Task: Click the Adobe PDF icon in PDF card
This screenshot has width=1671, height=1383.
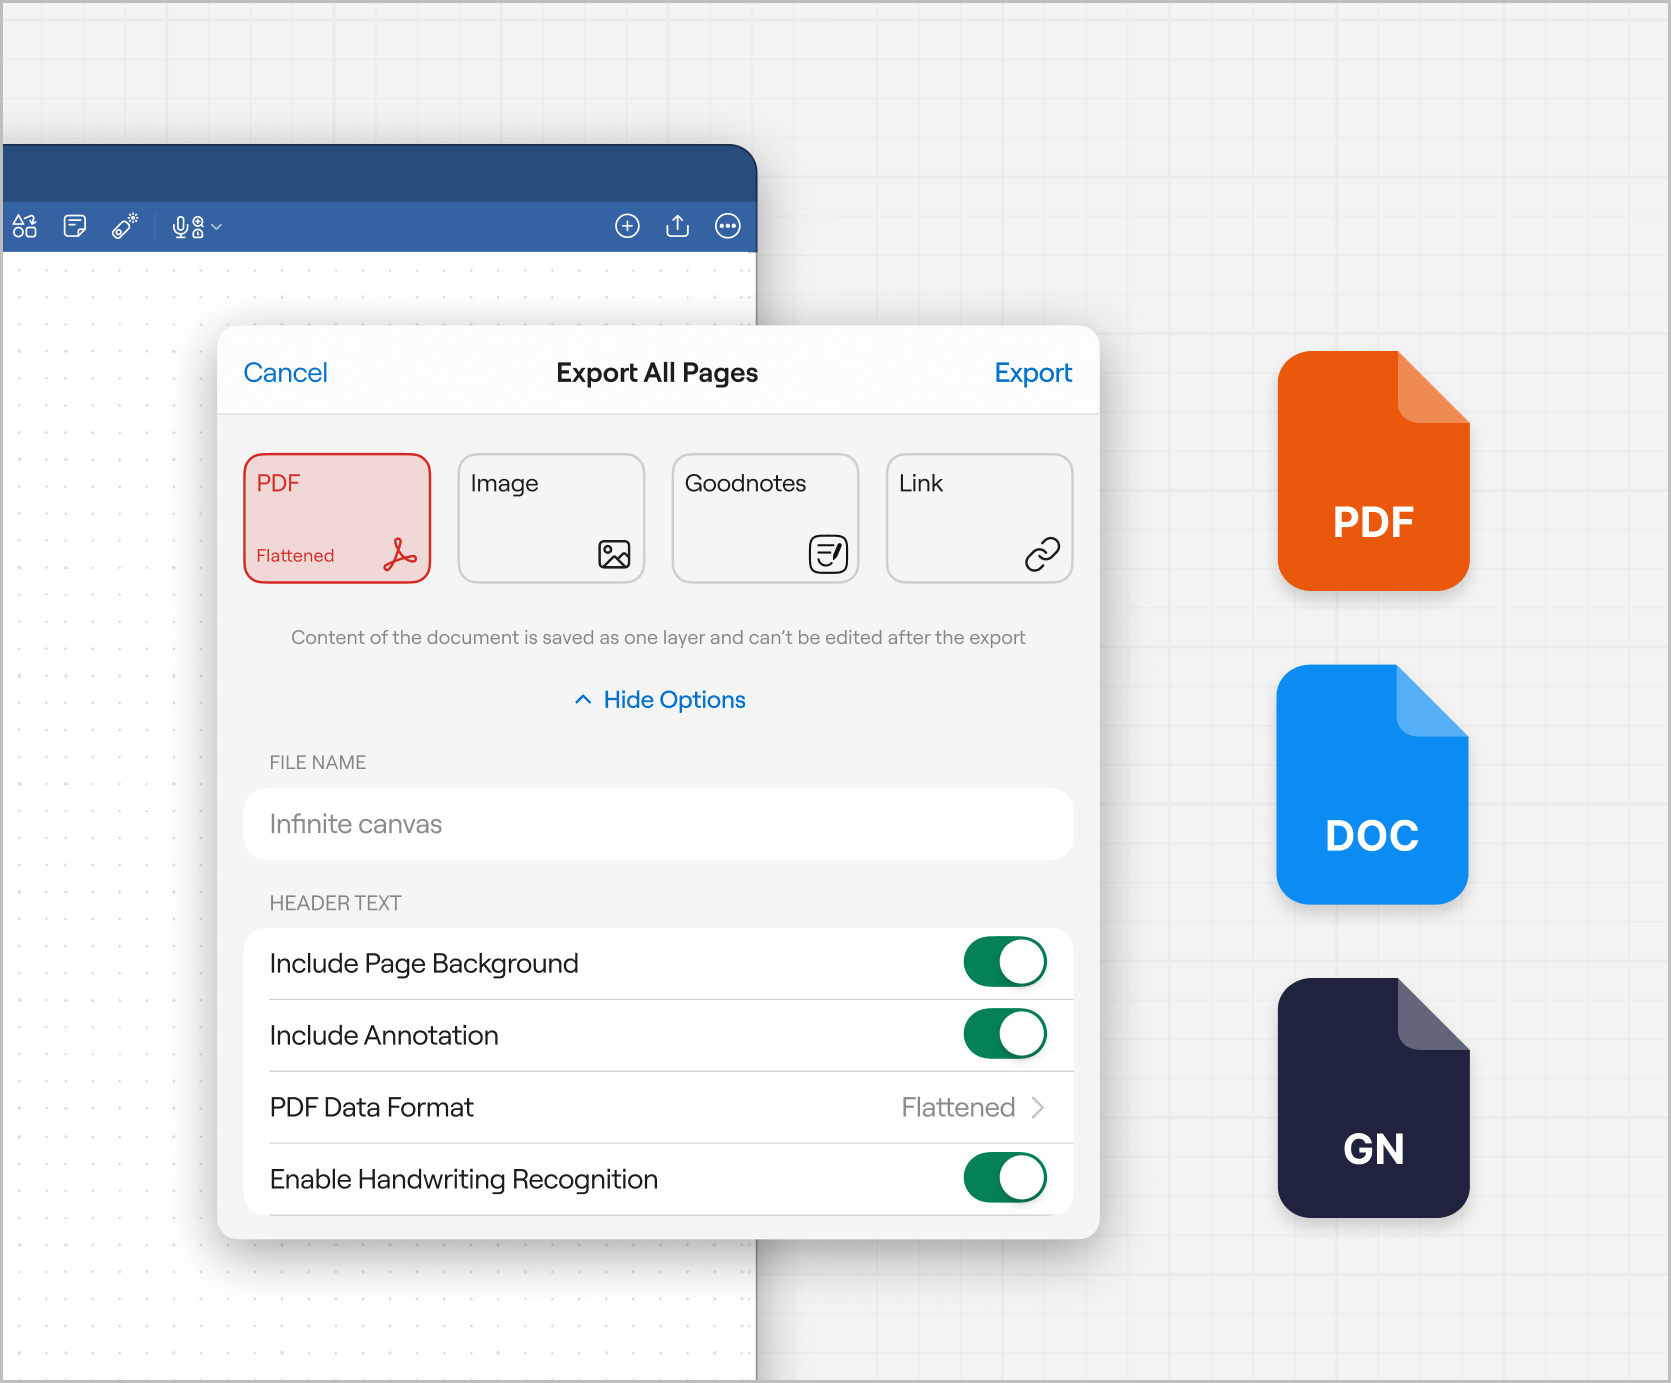Action: [400, 554]
